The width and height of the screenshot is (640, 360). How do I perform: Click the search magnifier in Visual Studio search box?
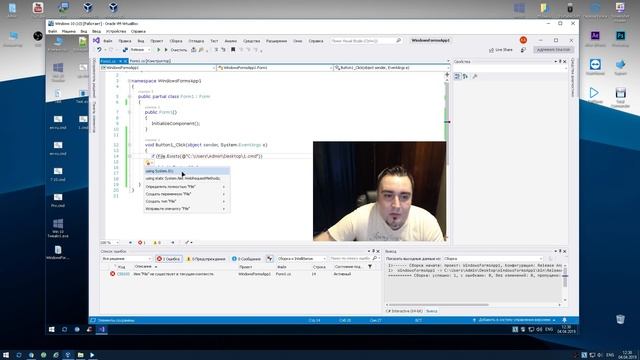pyautogui.click(x=398, y=40)
